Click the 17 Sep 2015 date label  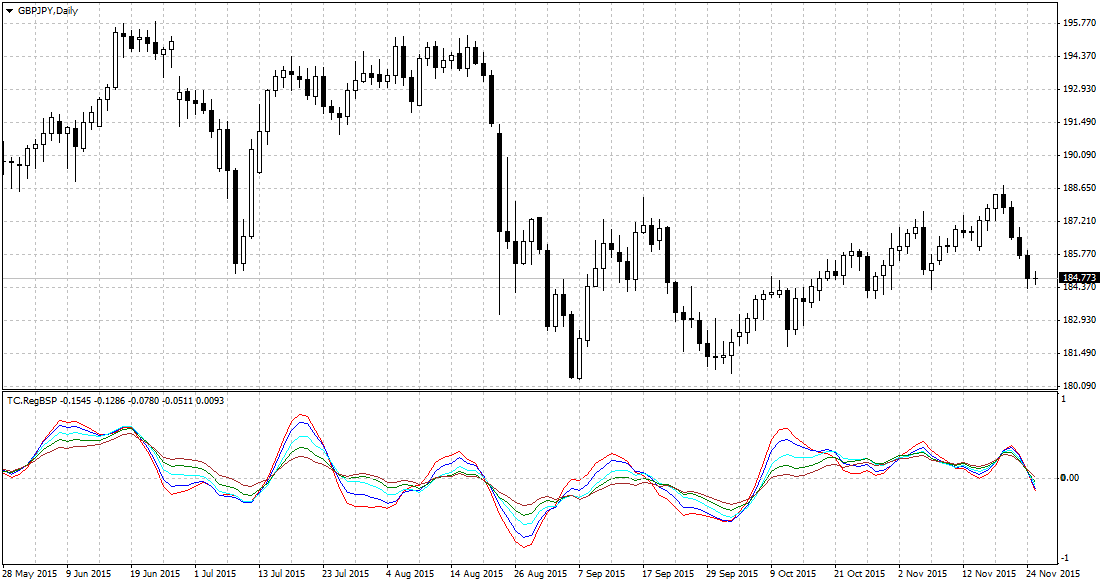[x=668, y=574]
